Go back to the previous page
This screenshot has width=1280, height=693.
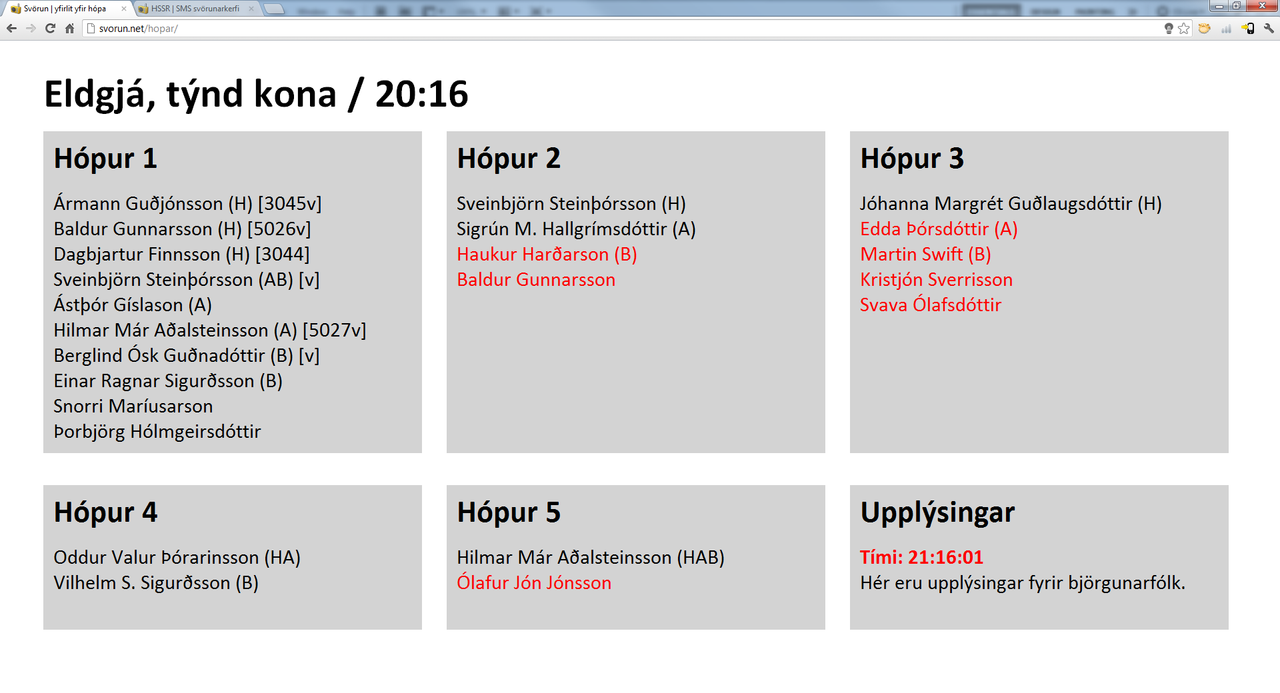pos(11,28)
